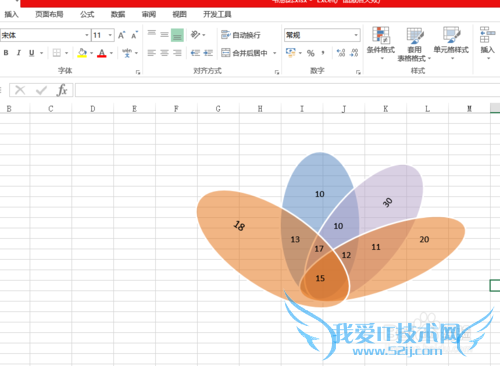Align text right
This screenshot has height=366, width=500.
177,53
